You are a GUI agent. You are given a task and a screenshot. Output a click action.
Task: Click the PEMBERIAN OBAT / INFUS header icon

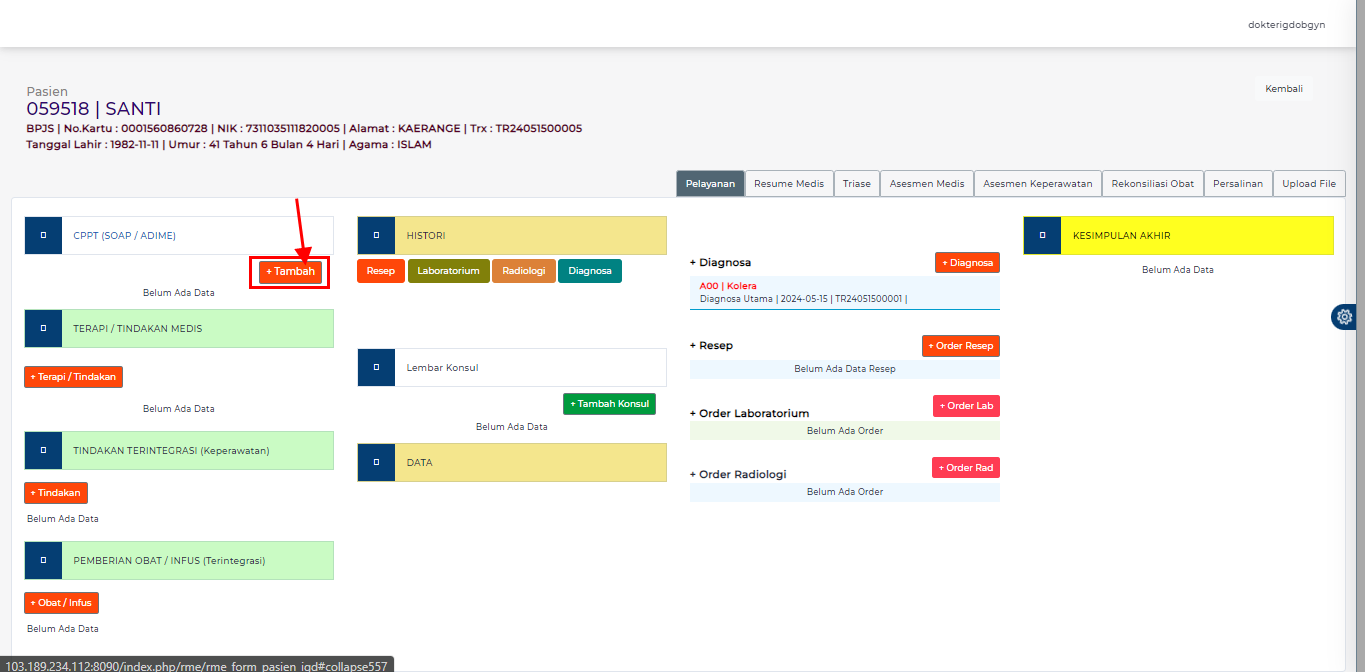tap(42, 560)
